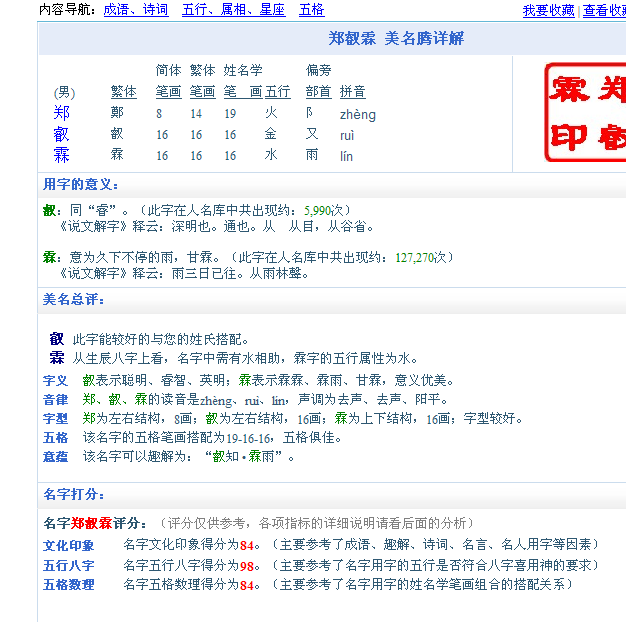The height and width of the screenshot is (622, 626).
Task: Select the blue character 霖 in name table
Action: point(61,155)
